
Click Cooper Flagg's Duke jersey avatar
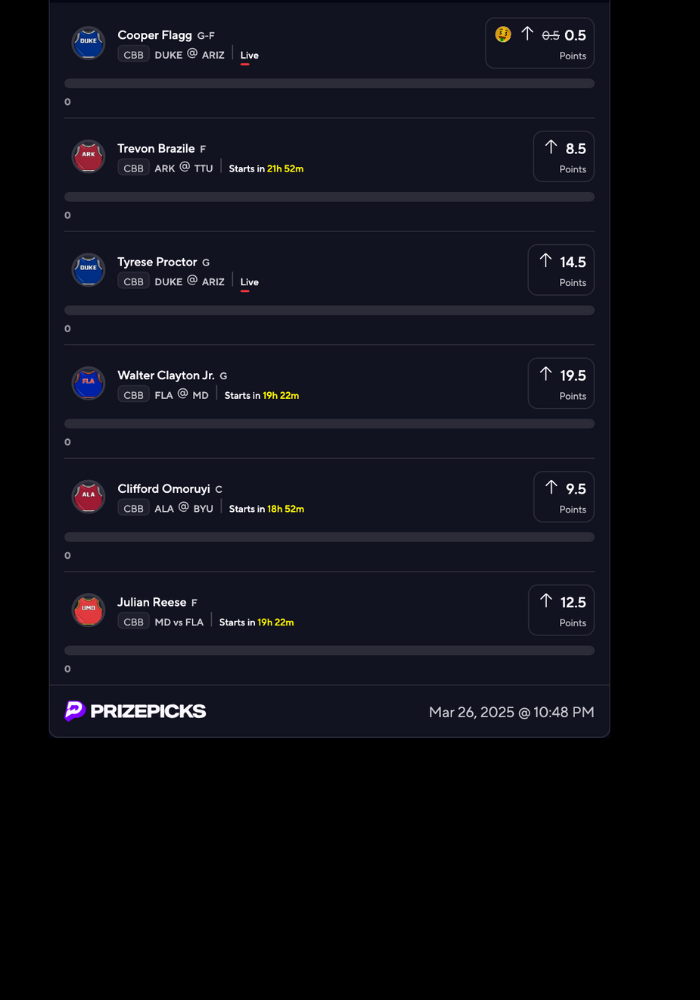[x=88, y=43]
